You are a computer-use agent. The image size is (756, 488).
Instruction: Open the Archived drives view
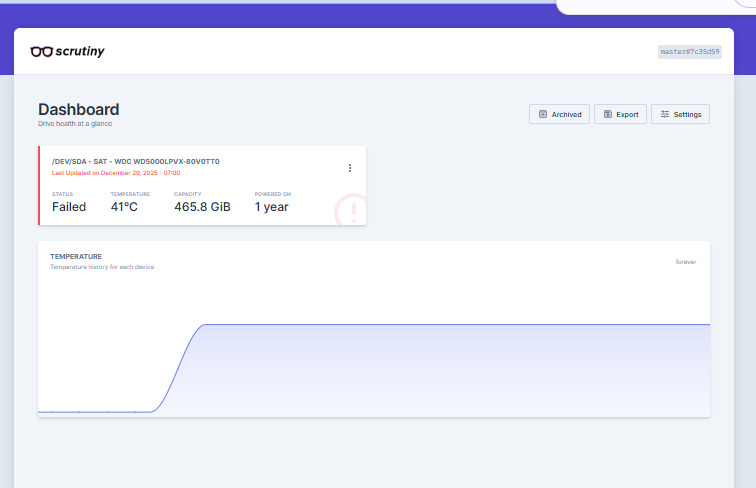(x=559, y=114)
